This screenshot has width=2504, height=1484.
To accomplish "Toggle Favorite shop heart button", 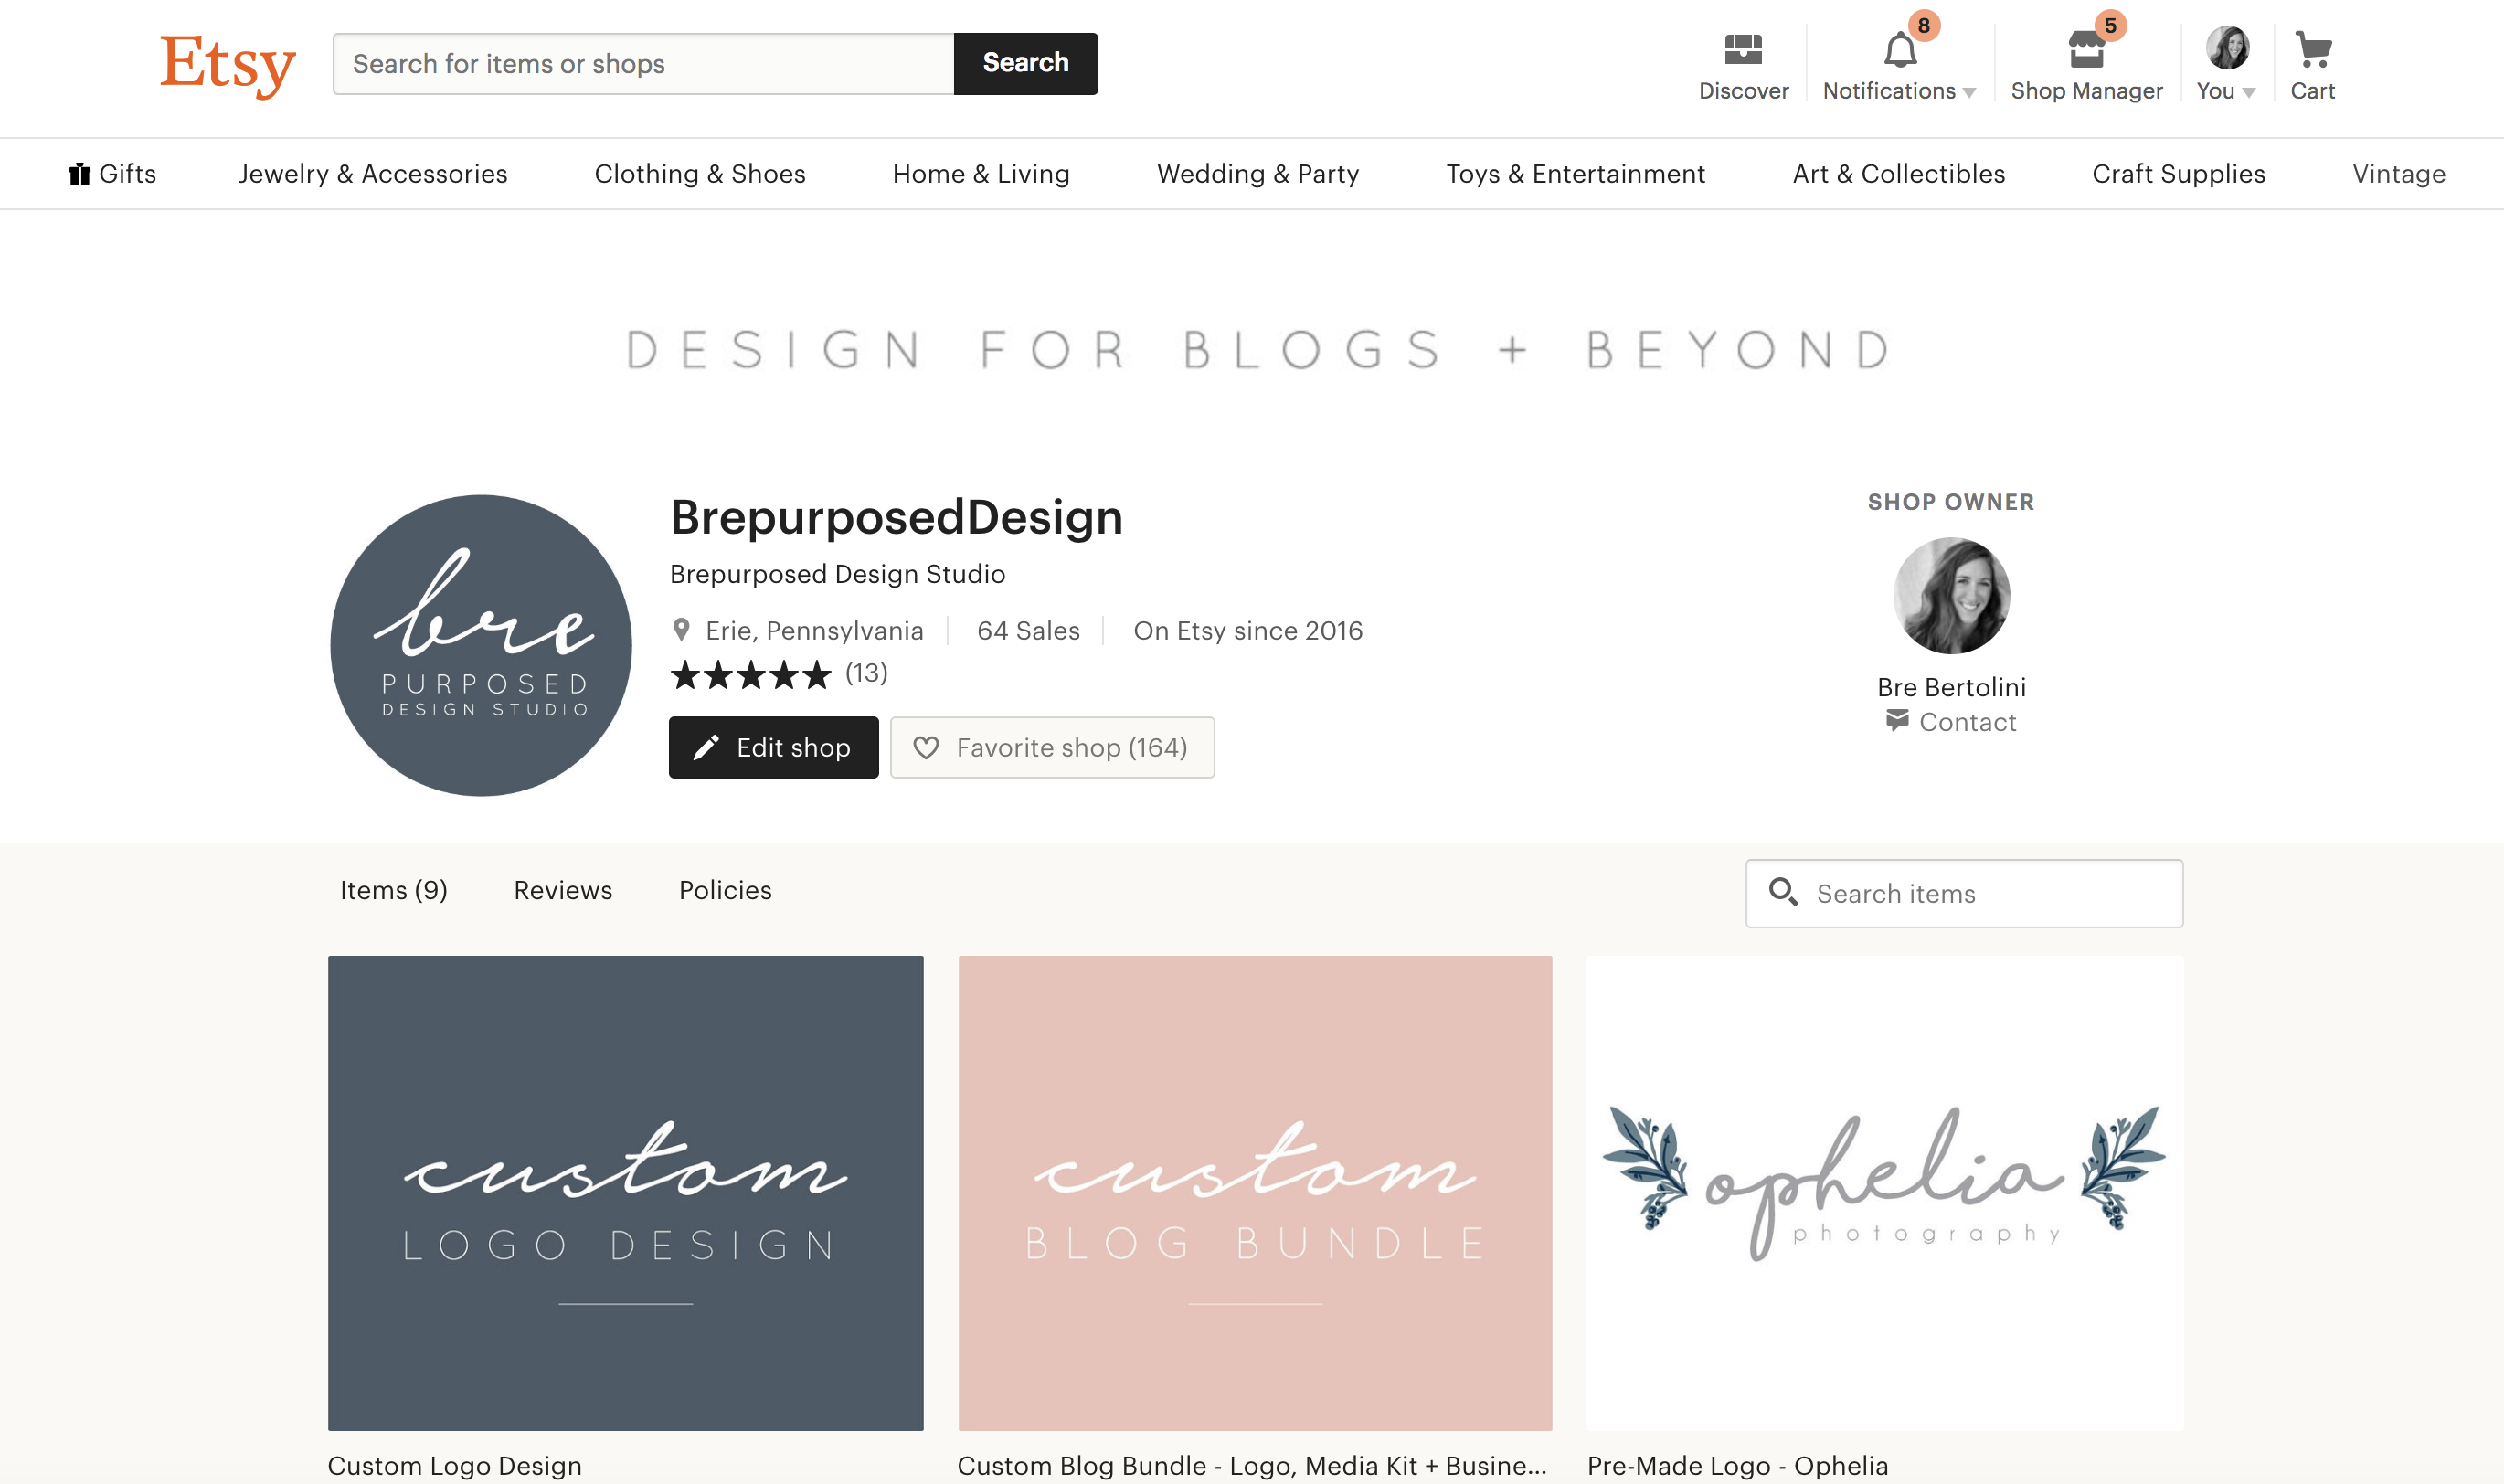I will point(1052,747).
